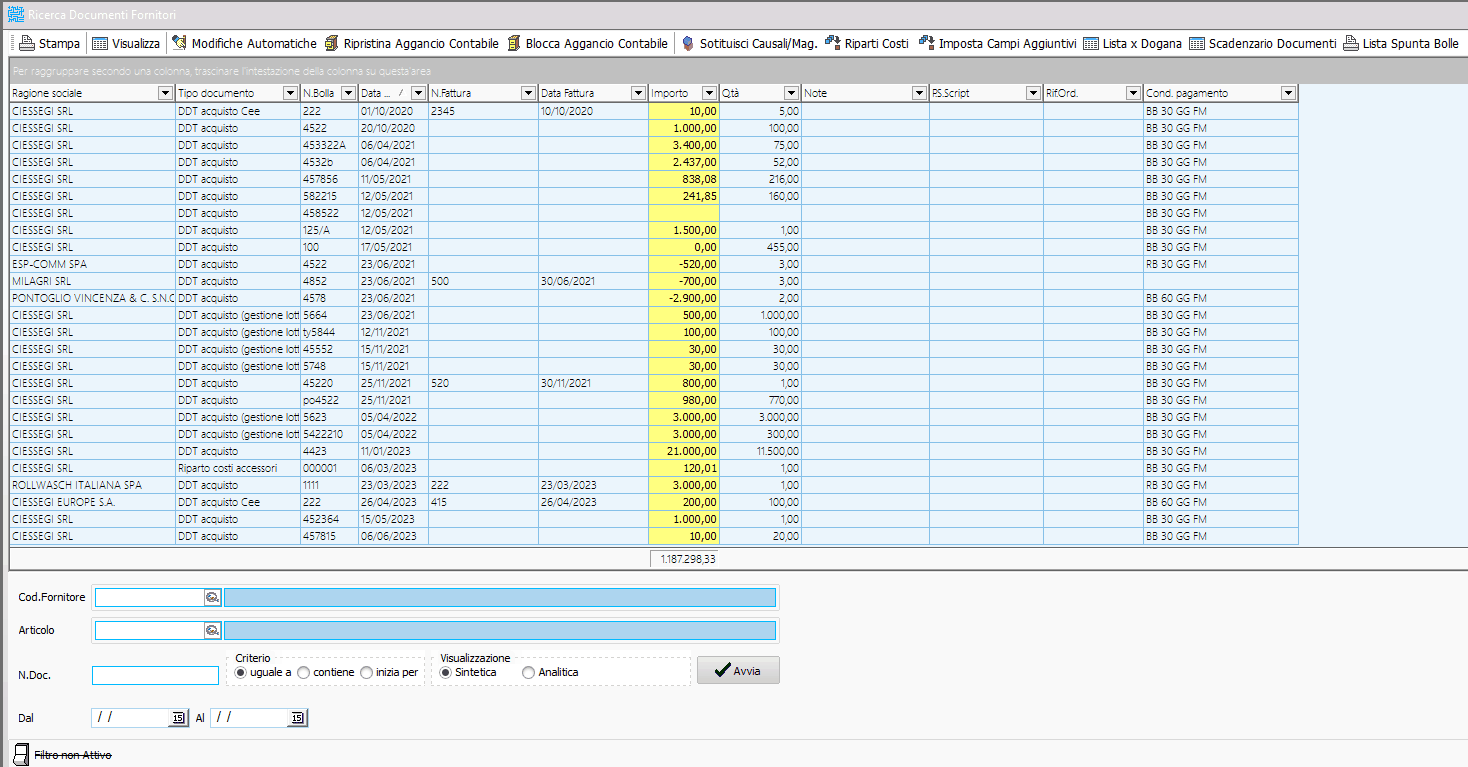This screenshot has width=1468, height=767.
Task: Open the PS.Script column filter dropdown
Action: 1033,93
